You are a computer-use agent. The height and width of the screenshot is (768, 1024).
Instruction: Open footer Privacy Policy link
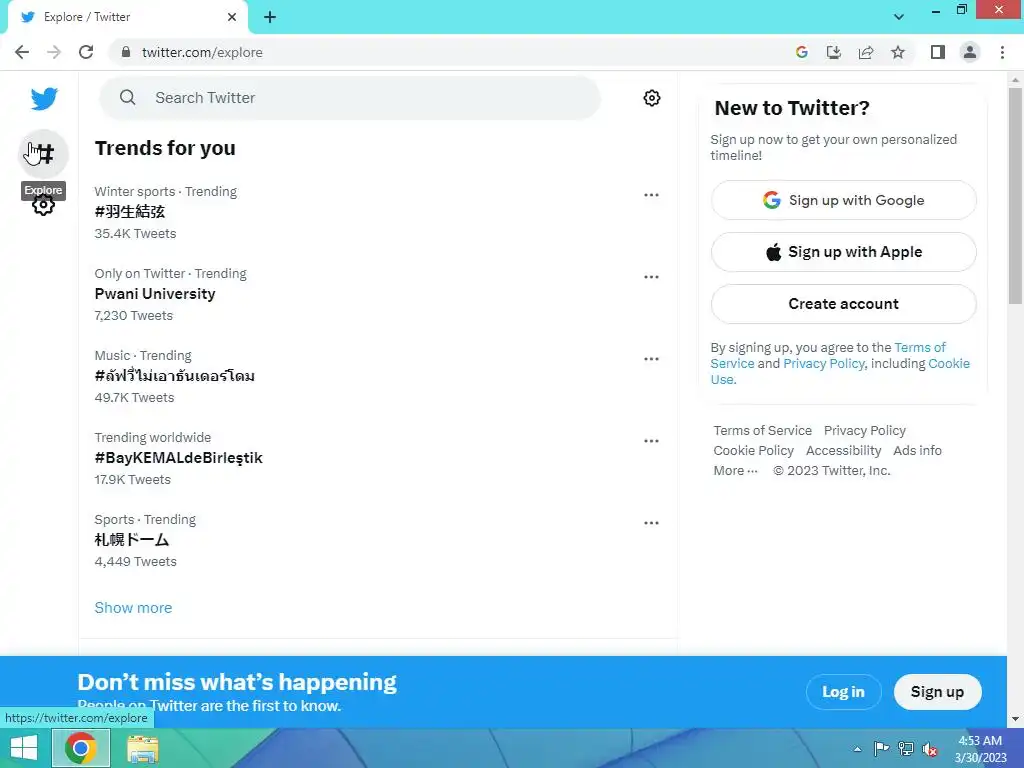point(865,430)
